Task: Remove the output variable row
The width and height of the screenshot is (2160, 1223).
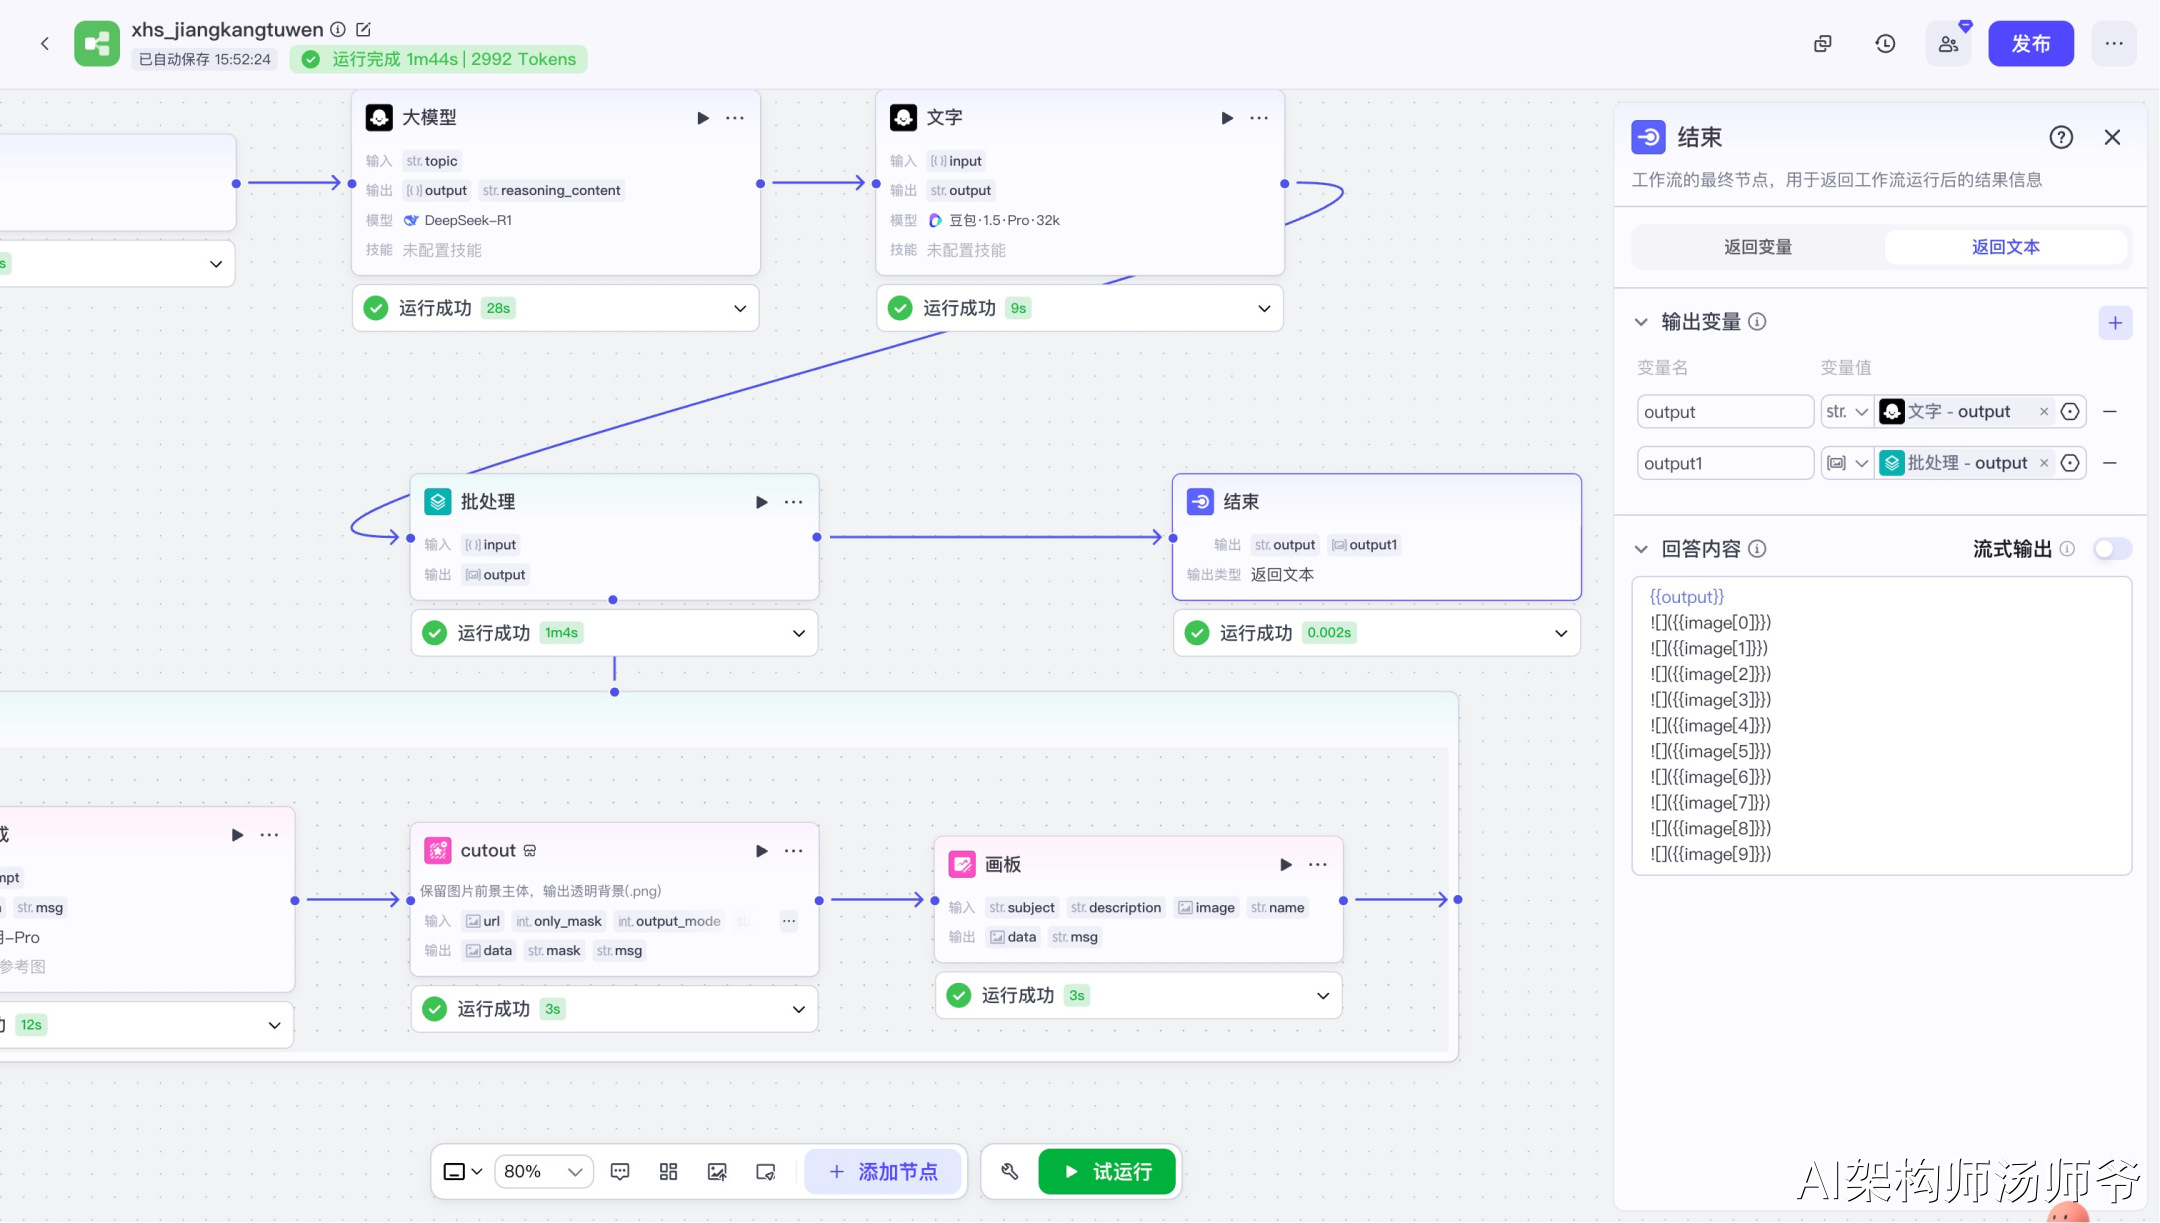Action: tap(2110, 411)
